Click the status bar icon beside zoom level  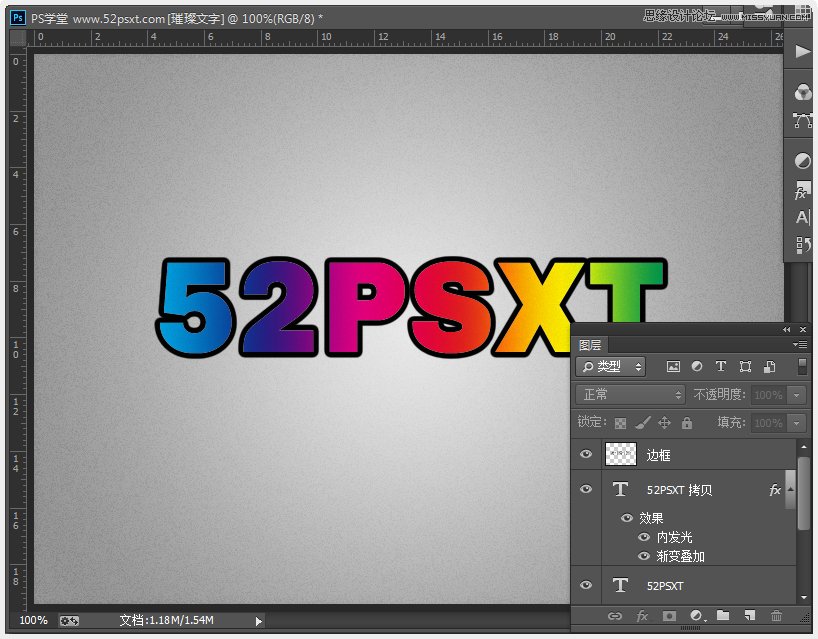point(69,621)
